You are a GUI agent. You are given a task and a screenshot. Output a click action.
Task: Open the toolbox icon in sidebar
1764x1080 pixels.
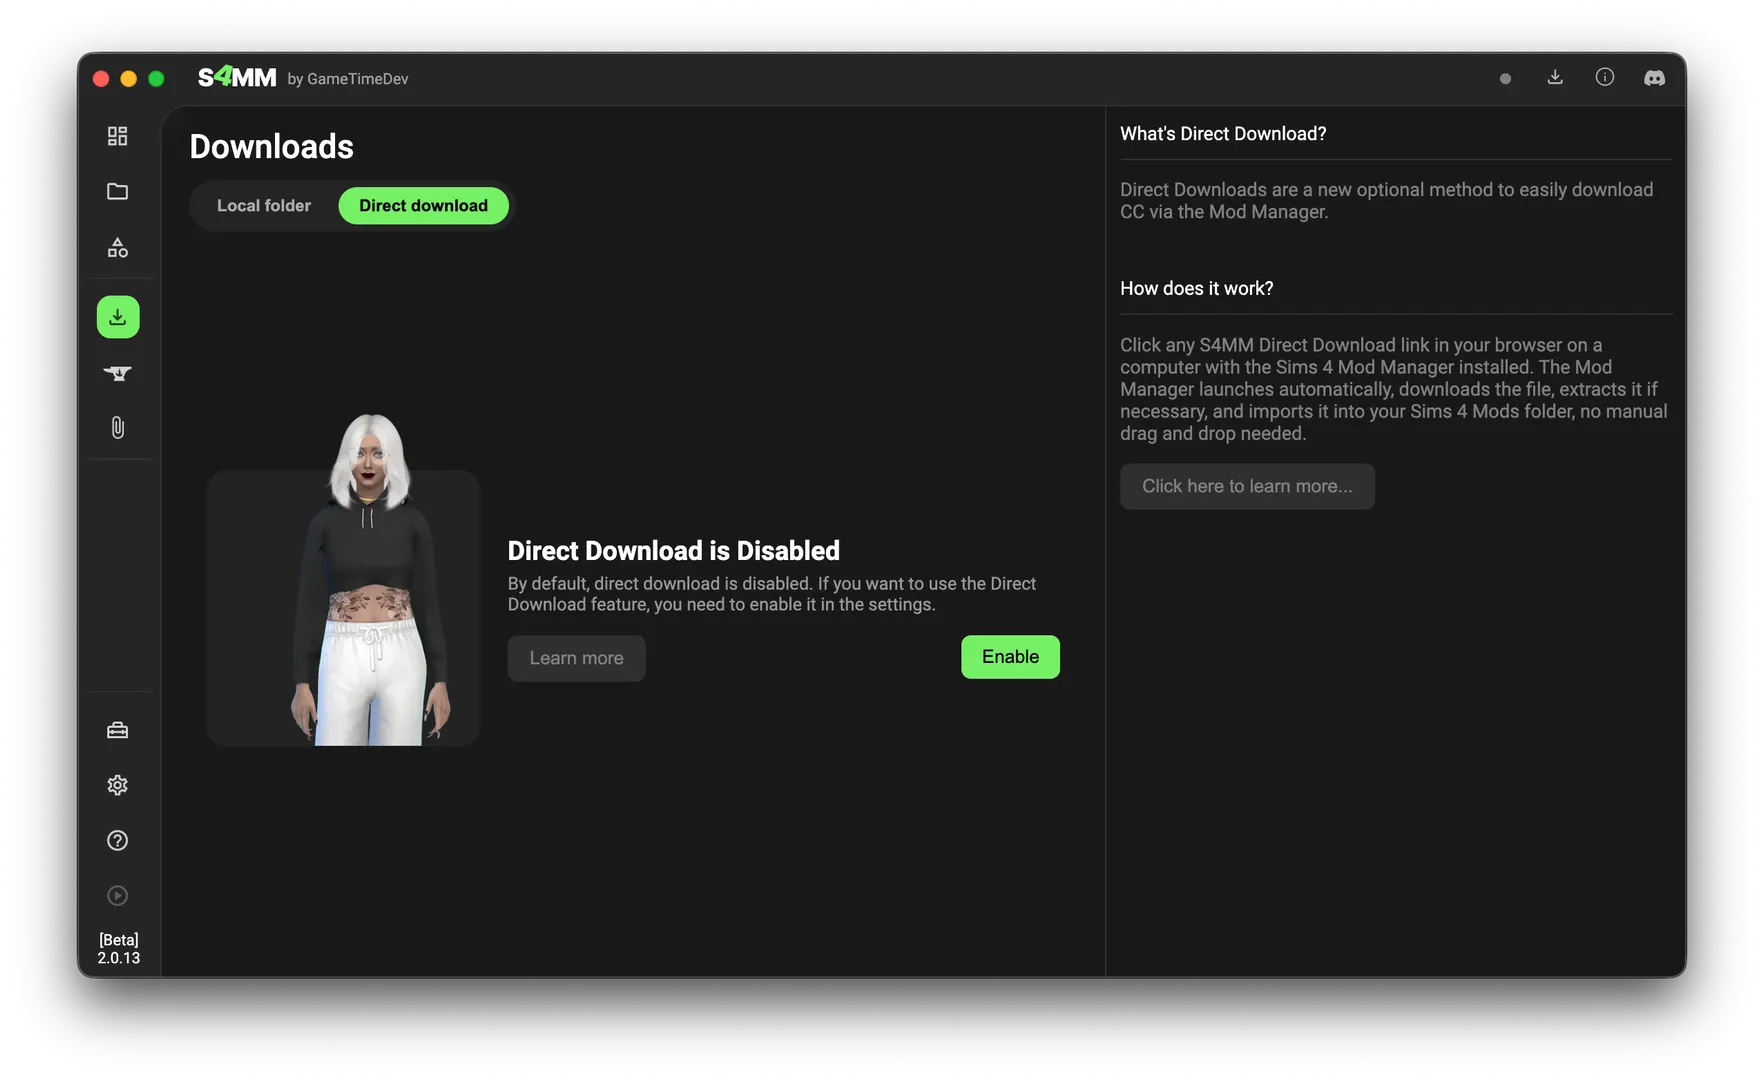coord(118,730)
